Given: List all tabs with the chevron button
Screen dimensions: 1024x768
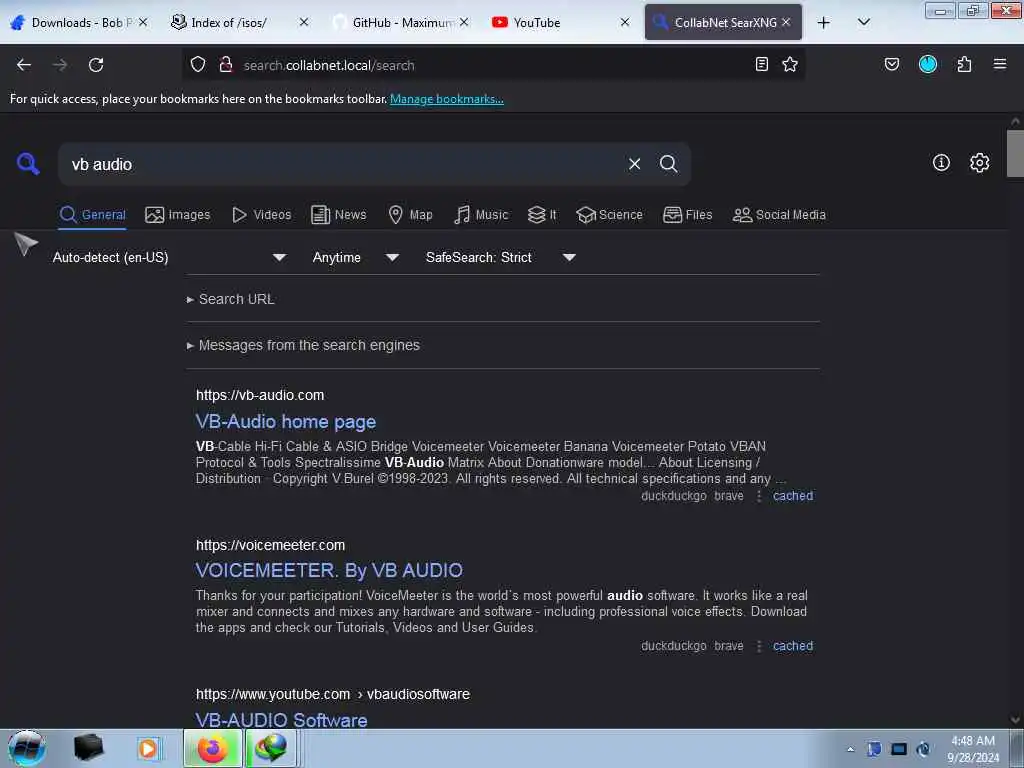Looking at the screenshot, I should coord(863,22).
